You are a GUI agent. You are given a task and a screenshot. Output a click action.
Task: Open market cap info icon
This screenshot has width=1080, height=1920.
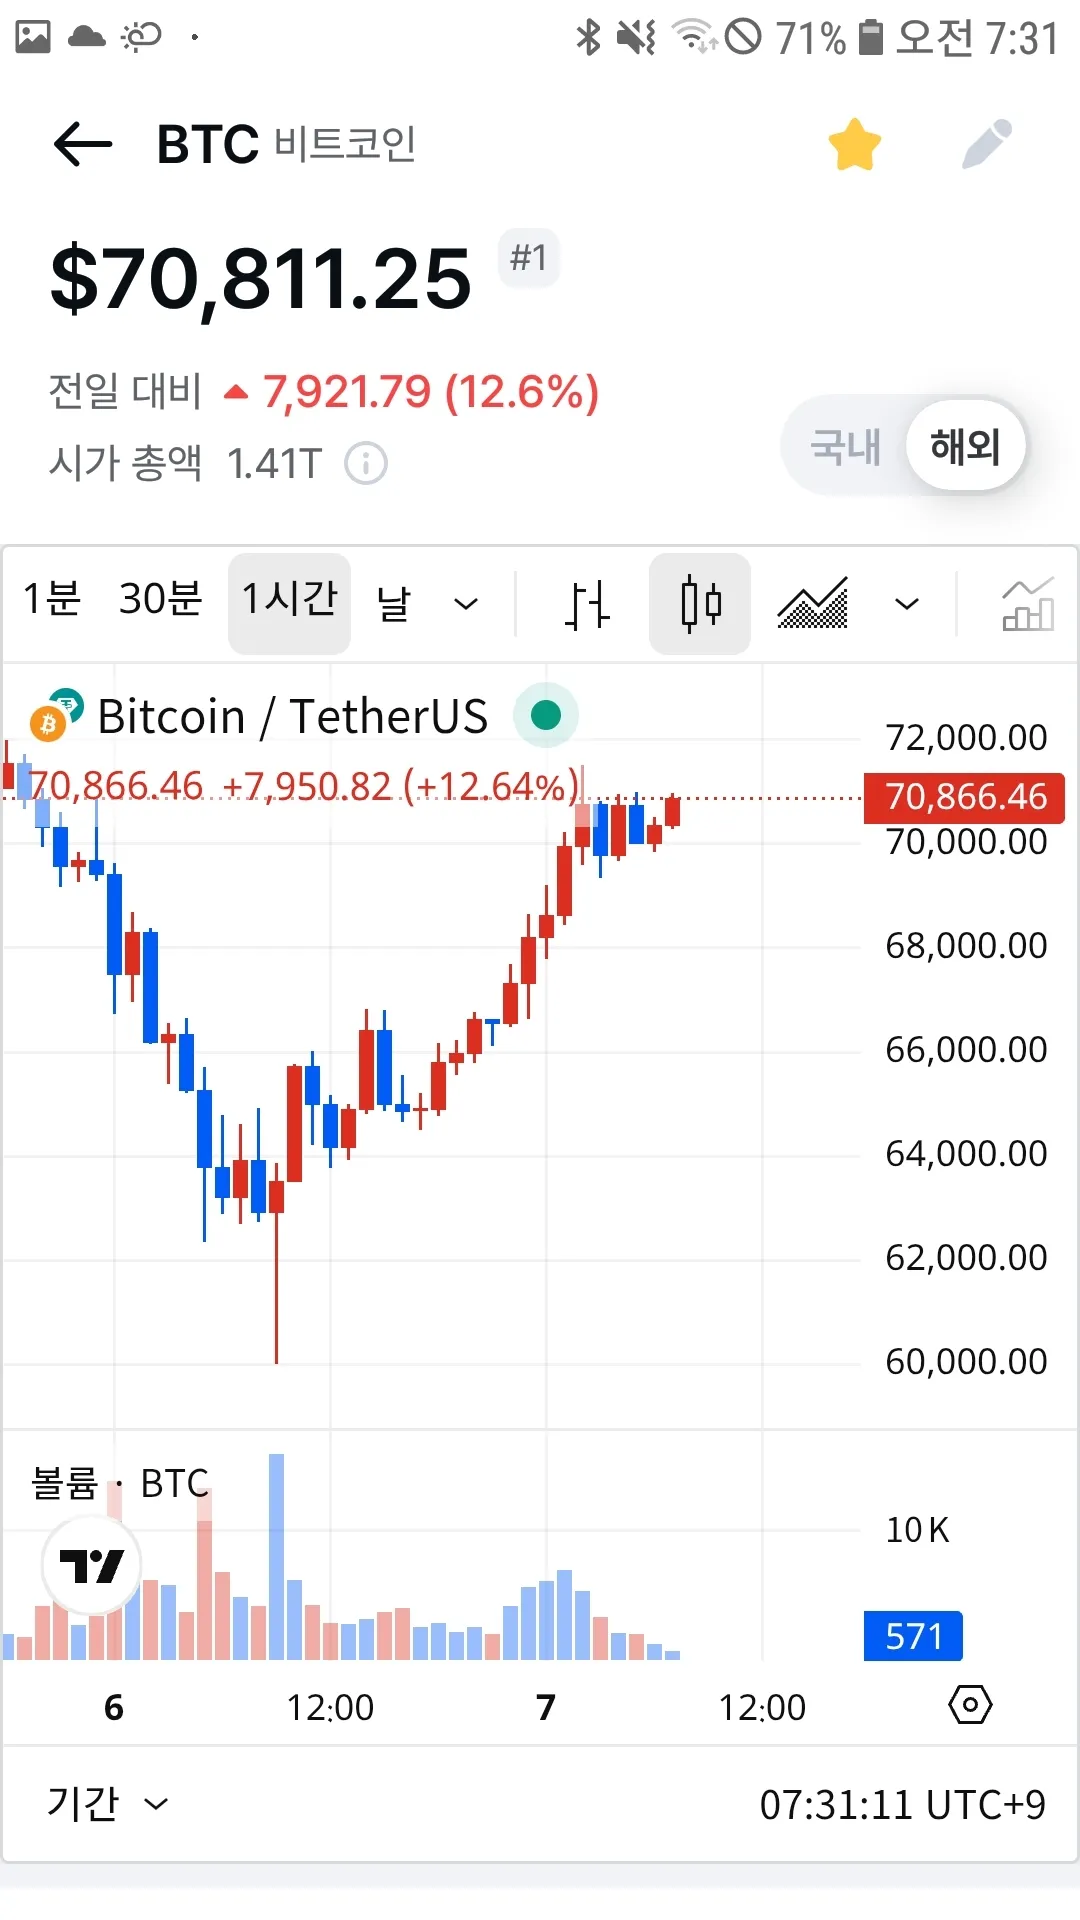pos(366,464)
